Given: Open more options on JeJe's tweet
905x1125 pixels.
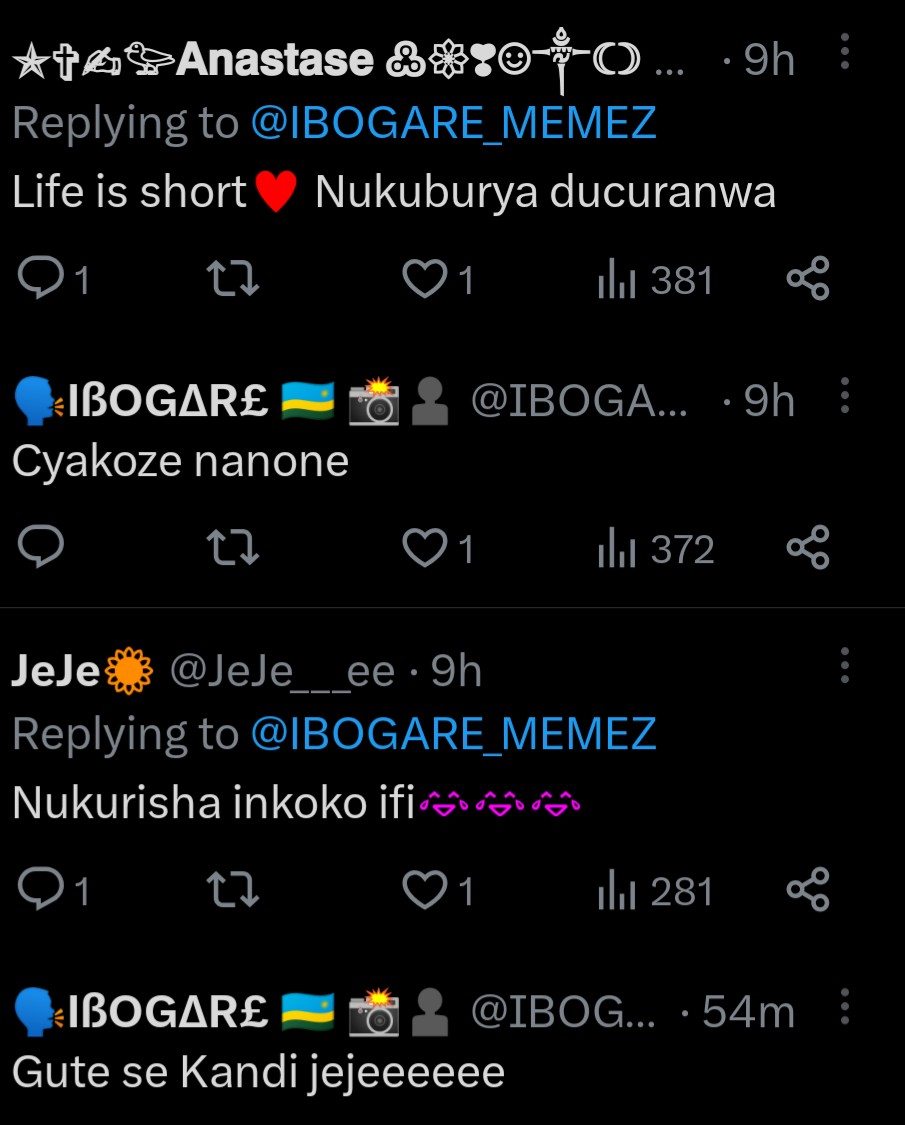Looking at the screenshot, I should [845, 665].
